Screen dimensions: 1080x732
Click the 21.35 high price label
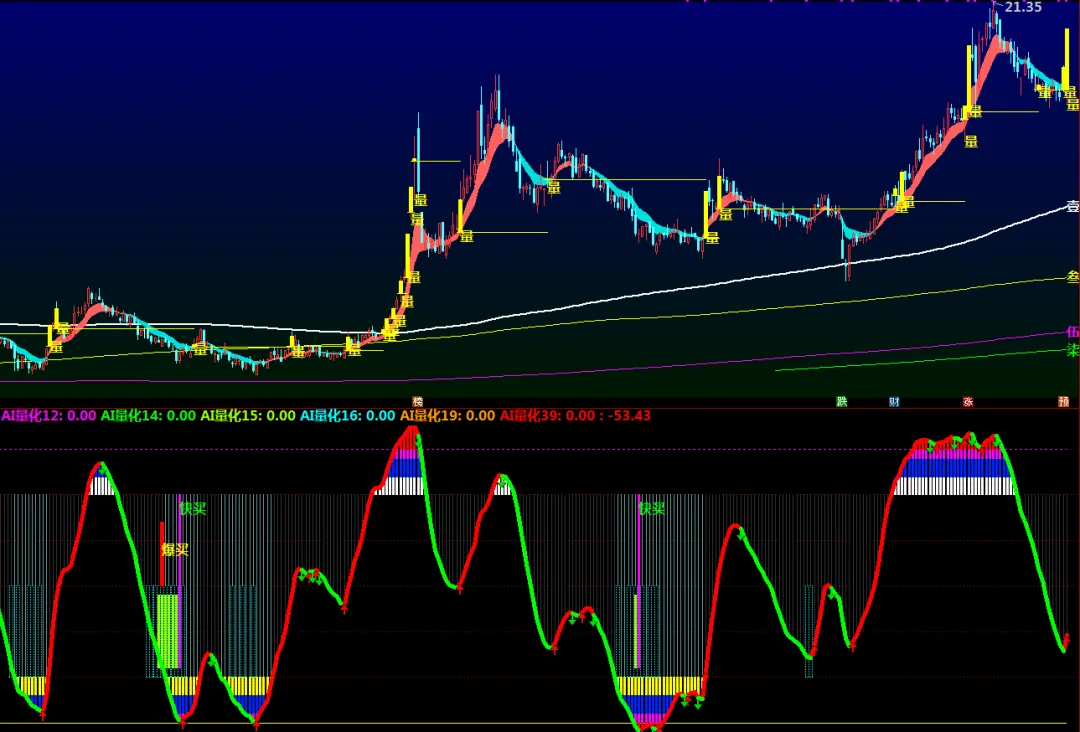(x=1024, y=8)
